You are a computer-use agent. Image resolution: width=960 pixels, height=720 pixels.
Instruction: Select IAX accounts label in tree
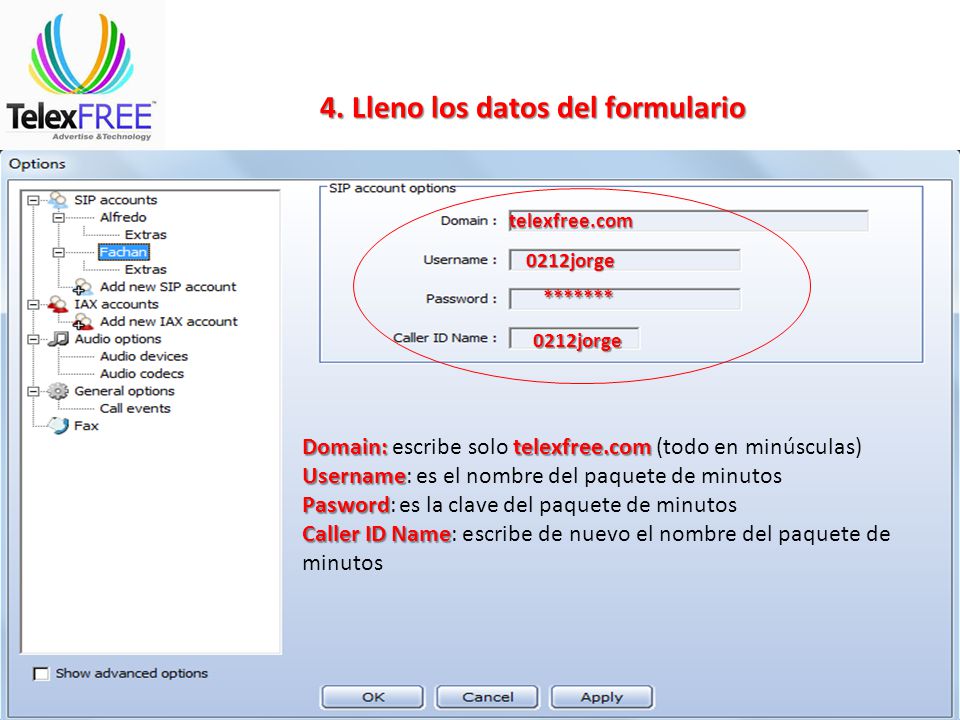(x=116, y=304)
